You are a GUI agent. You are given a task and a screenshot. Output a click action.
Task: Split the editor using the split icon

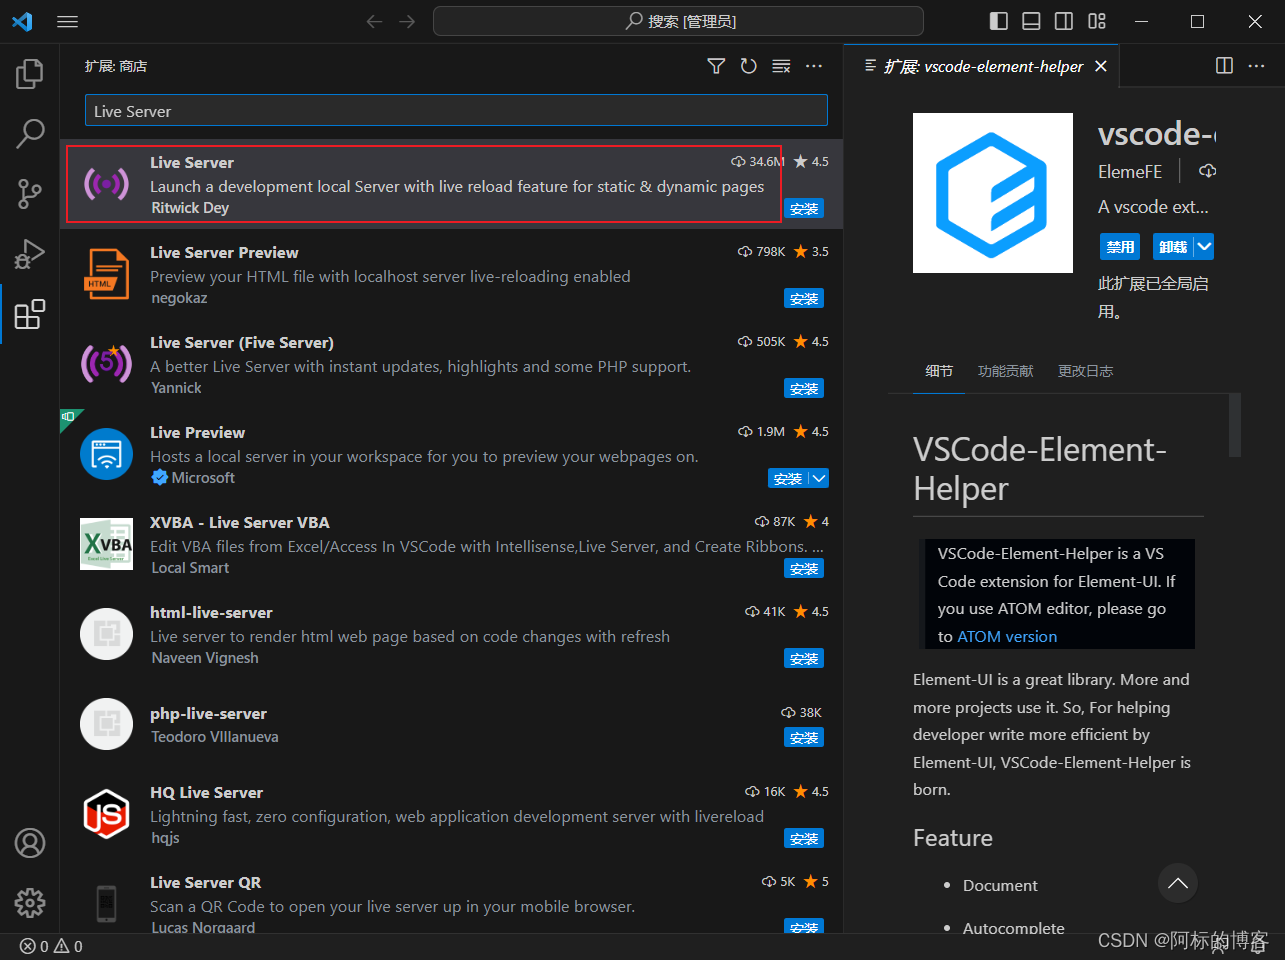tap(1224, 65)
